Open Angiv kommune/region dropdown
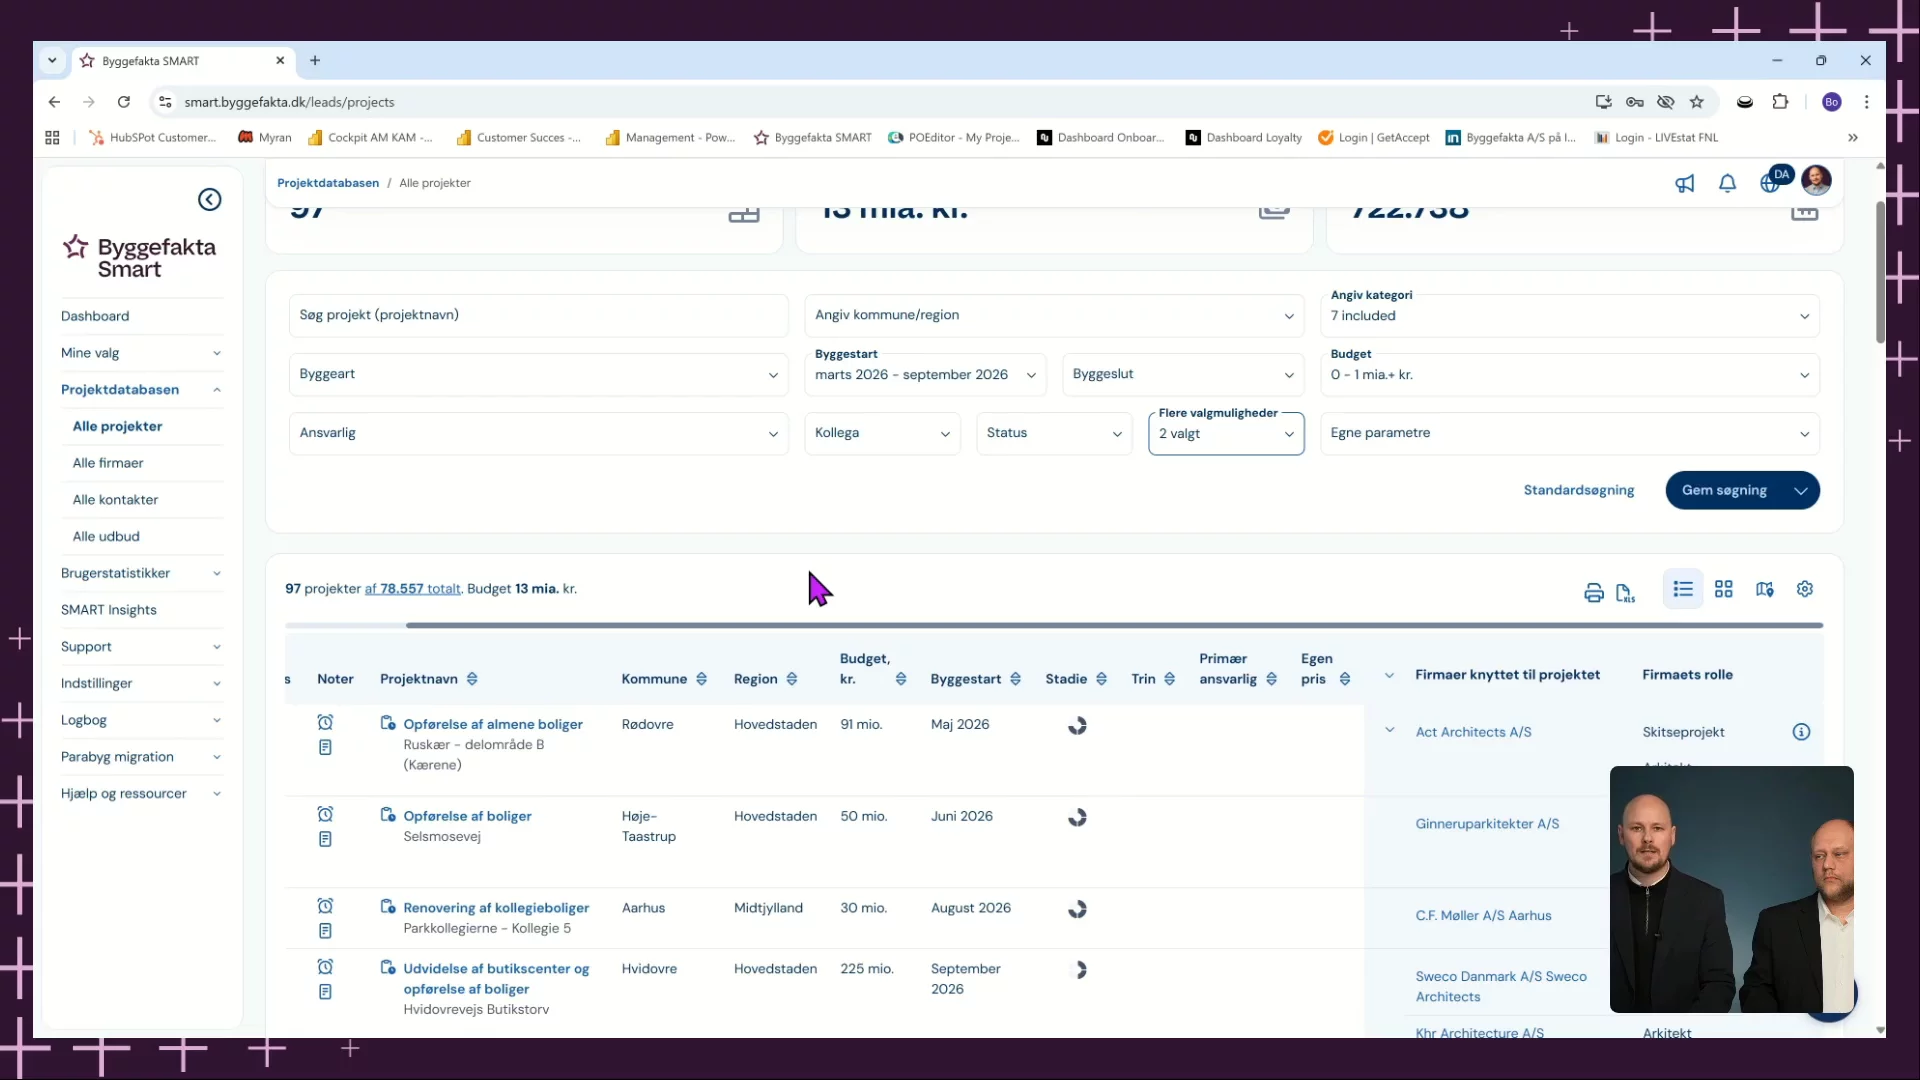This screenshot has width=1920, height=1080. click(1053, 315)
